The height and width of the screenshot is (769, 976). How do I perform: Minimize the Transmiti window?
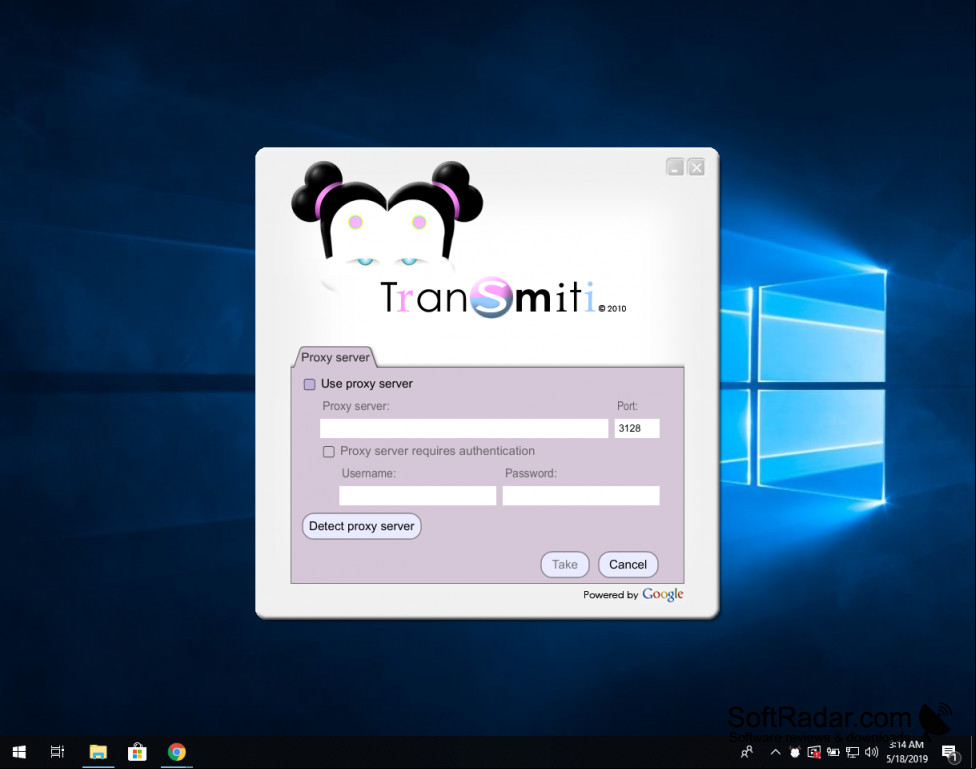[x=675, y=167]
